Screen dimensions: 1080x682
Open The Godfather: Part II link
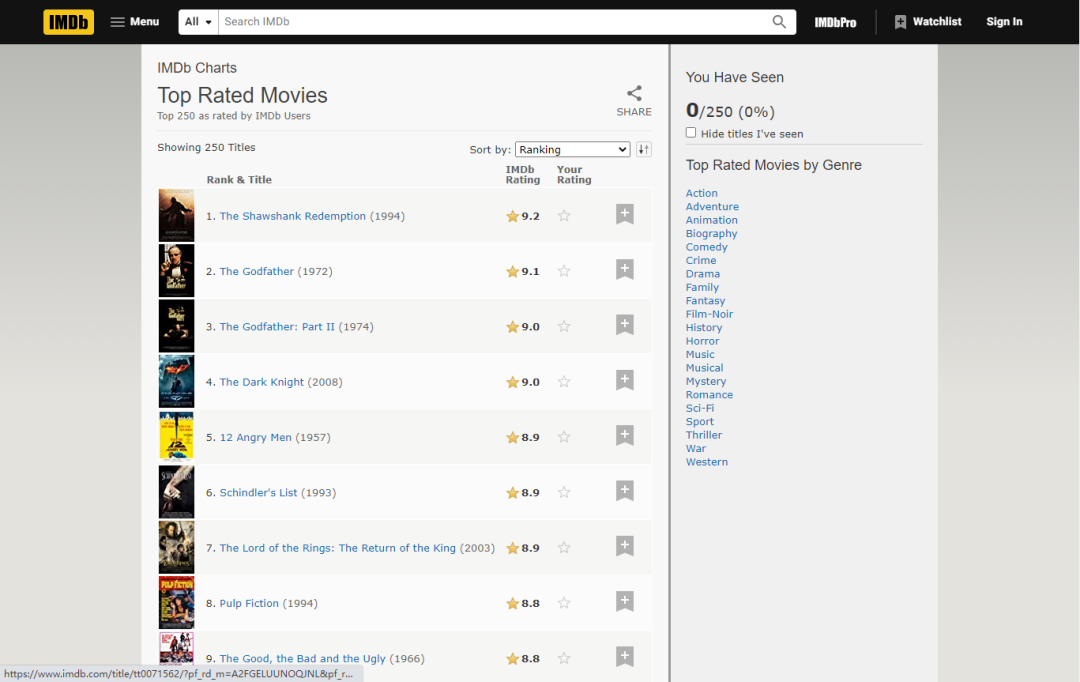(277, 327)
